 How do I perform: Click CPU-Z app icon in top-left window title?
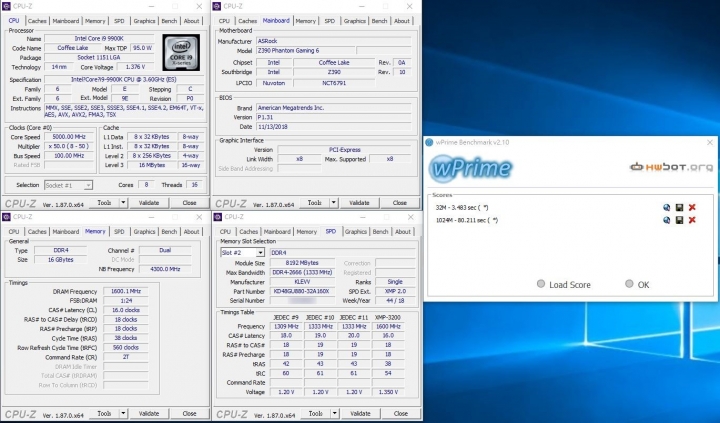pyautogui.click(x=6, y=6)
